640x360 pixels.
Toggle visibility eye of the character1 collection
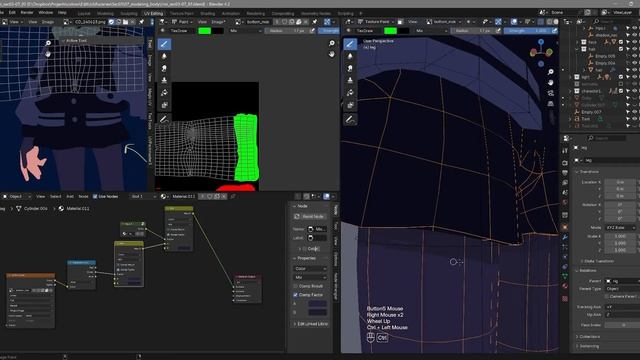pyautogui.click(x=634, y=91)
